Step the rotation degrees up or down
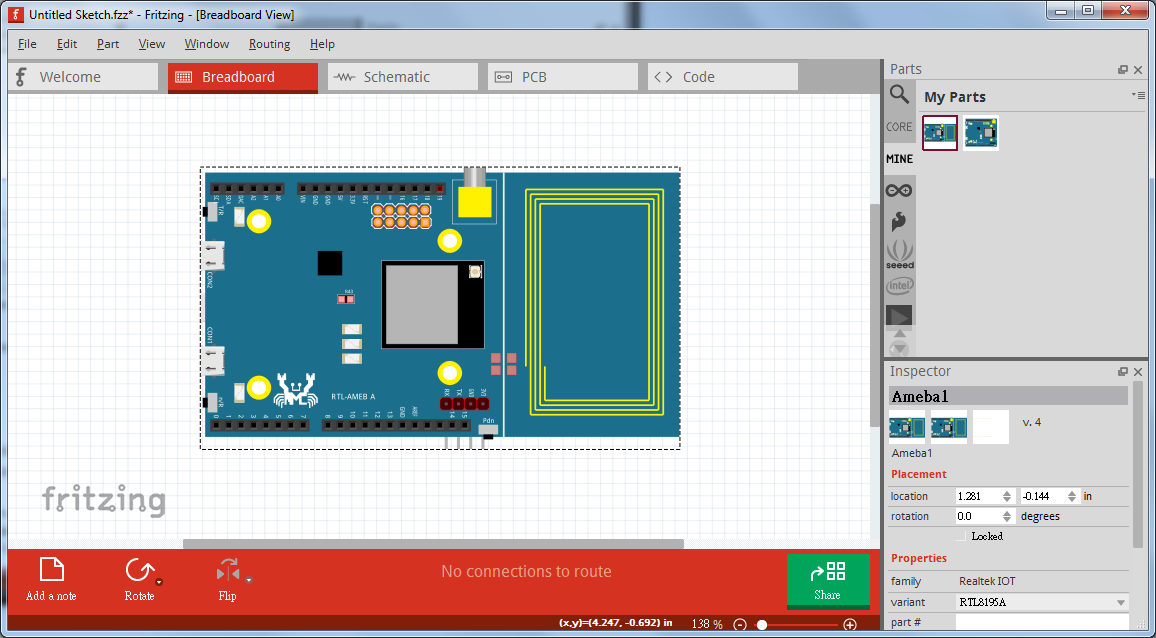This screenshot has height=638, width=1156. tap(1007, 516)
